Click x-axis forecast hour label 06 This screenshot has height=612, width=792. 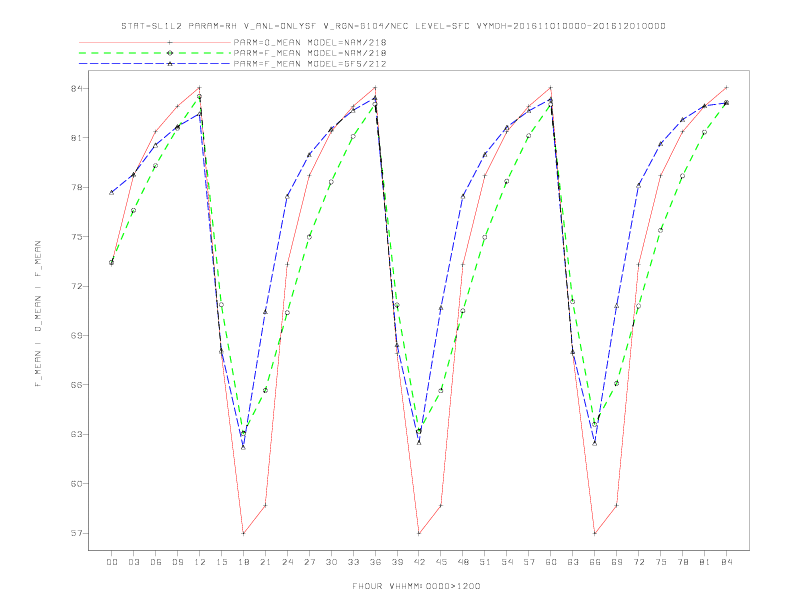[156, 562]
